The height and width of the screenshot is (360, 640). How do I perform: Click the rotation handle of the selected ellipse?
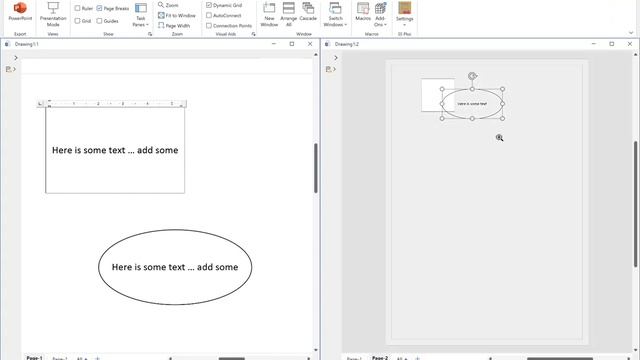pyautogui.click(x=472, y=76)
